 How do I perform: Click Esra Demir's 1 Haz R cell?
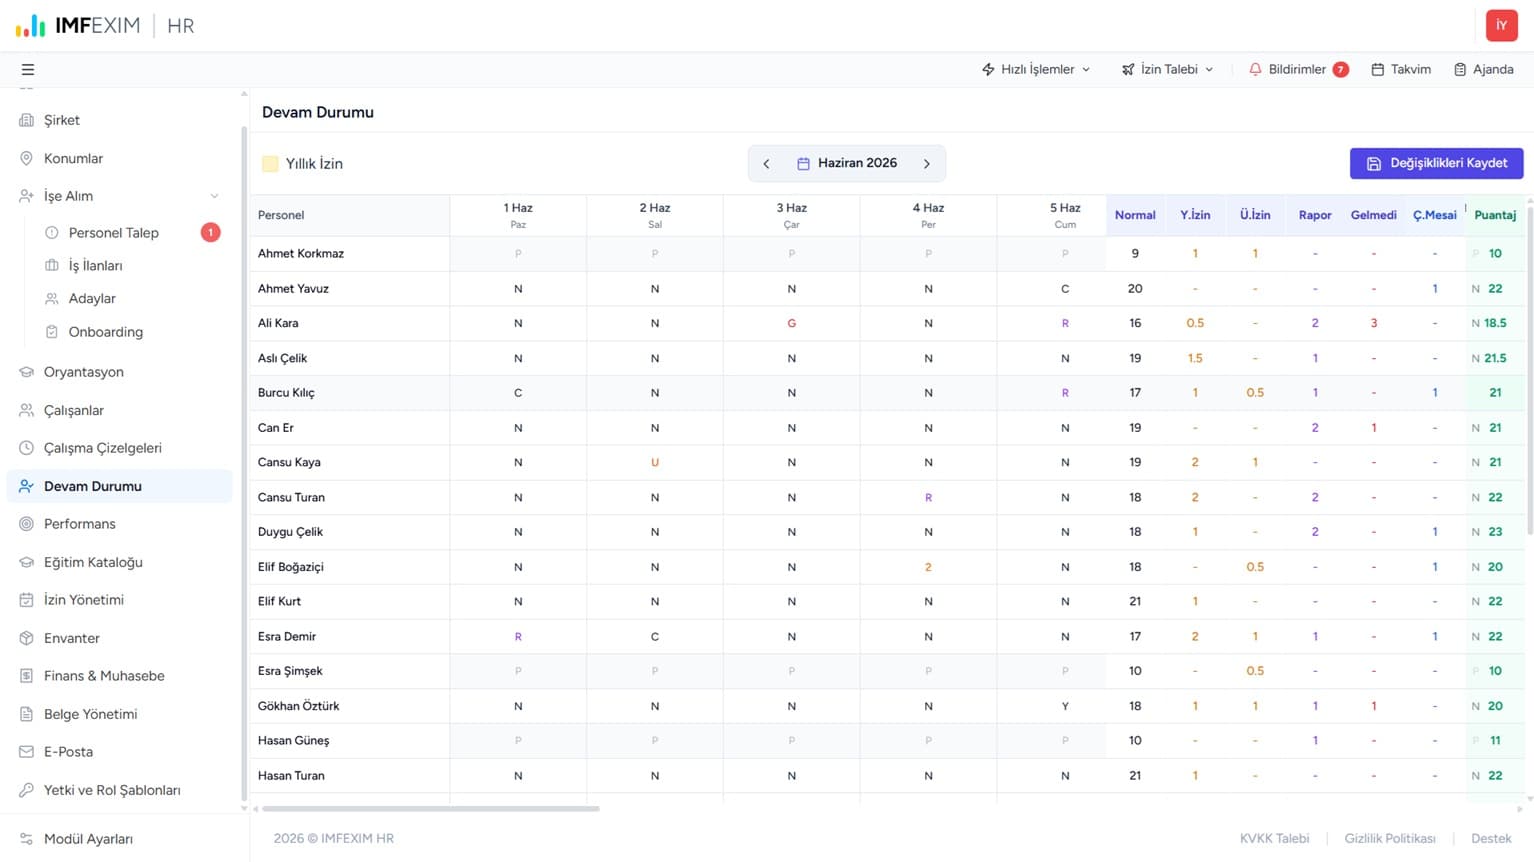[518, 637]
